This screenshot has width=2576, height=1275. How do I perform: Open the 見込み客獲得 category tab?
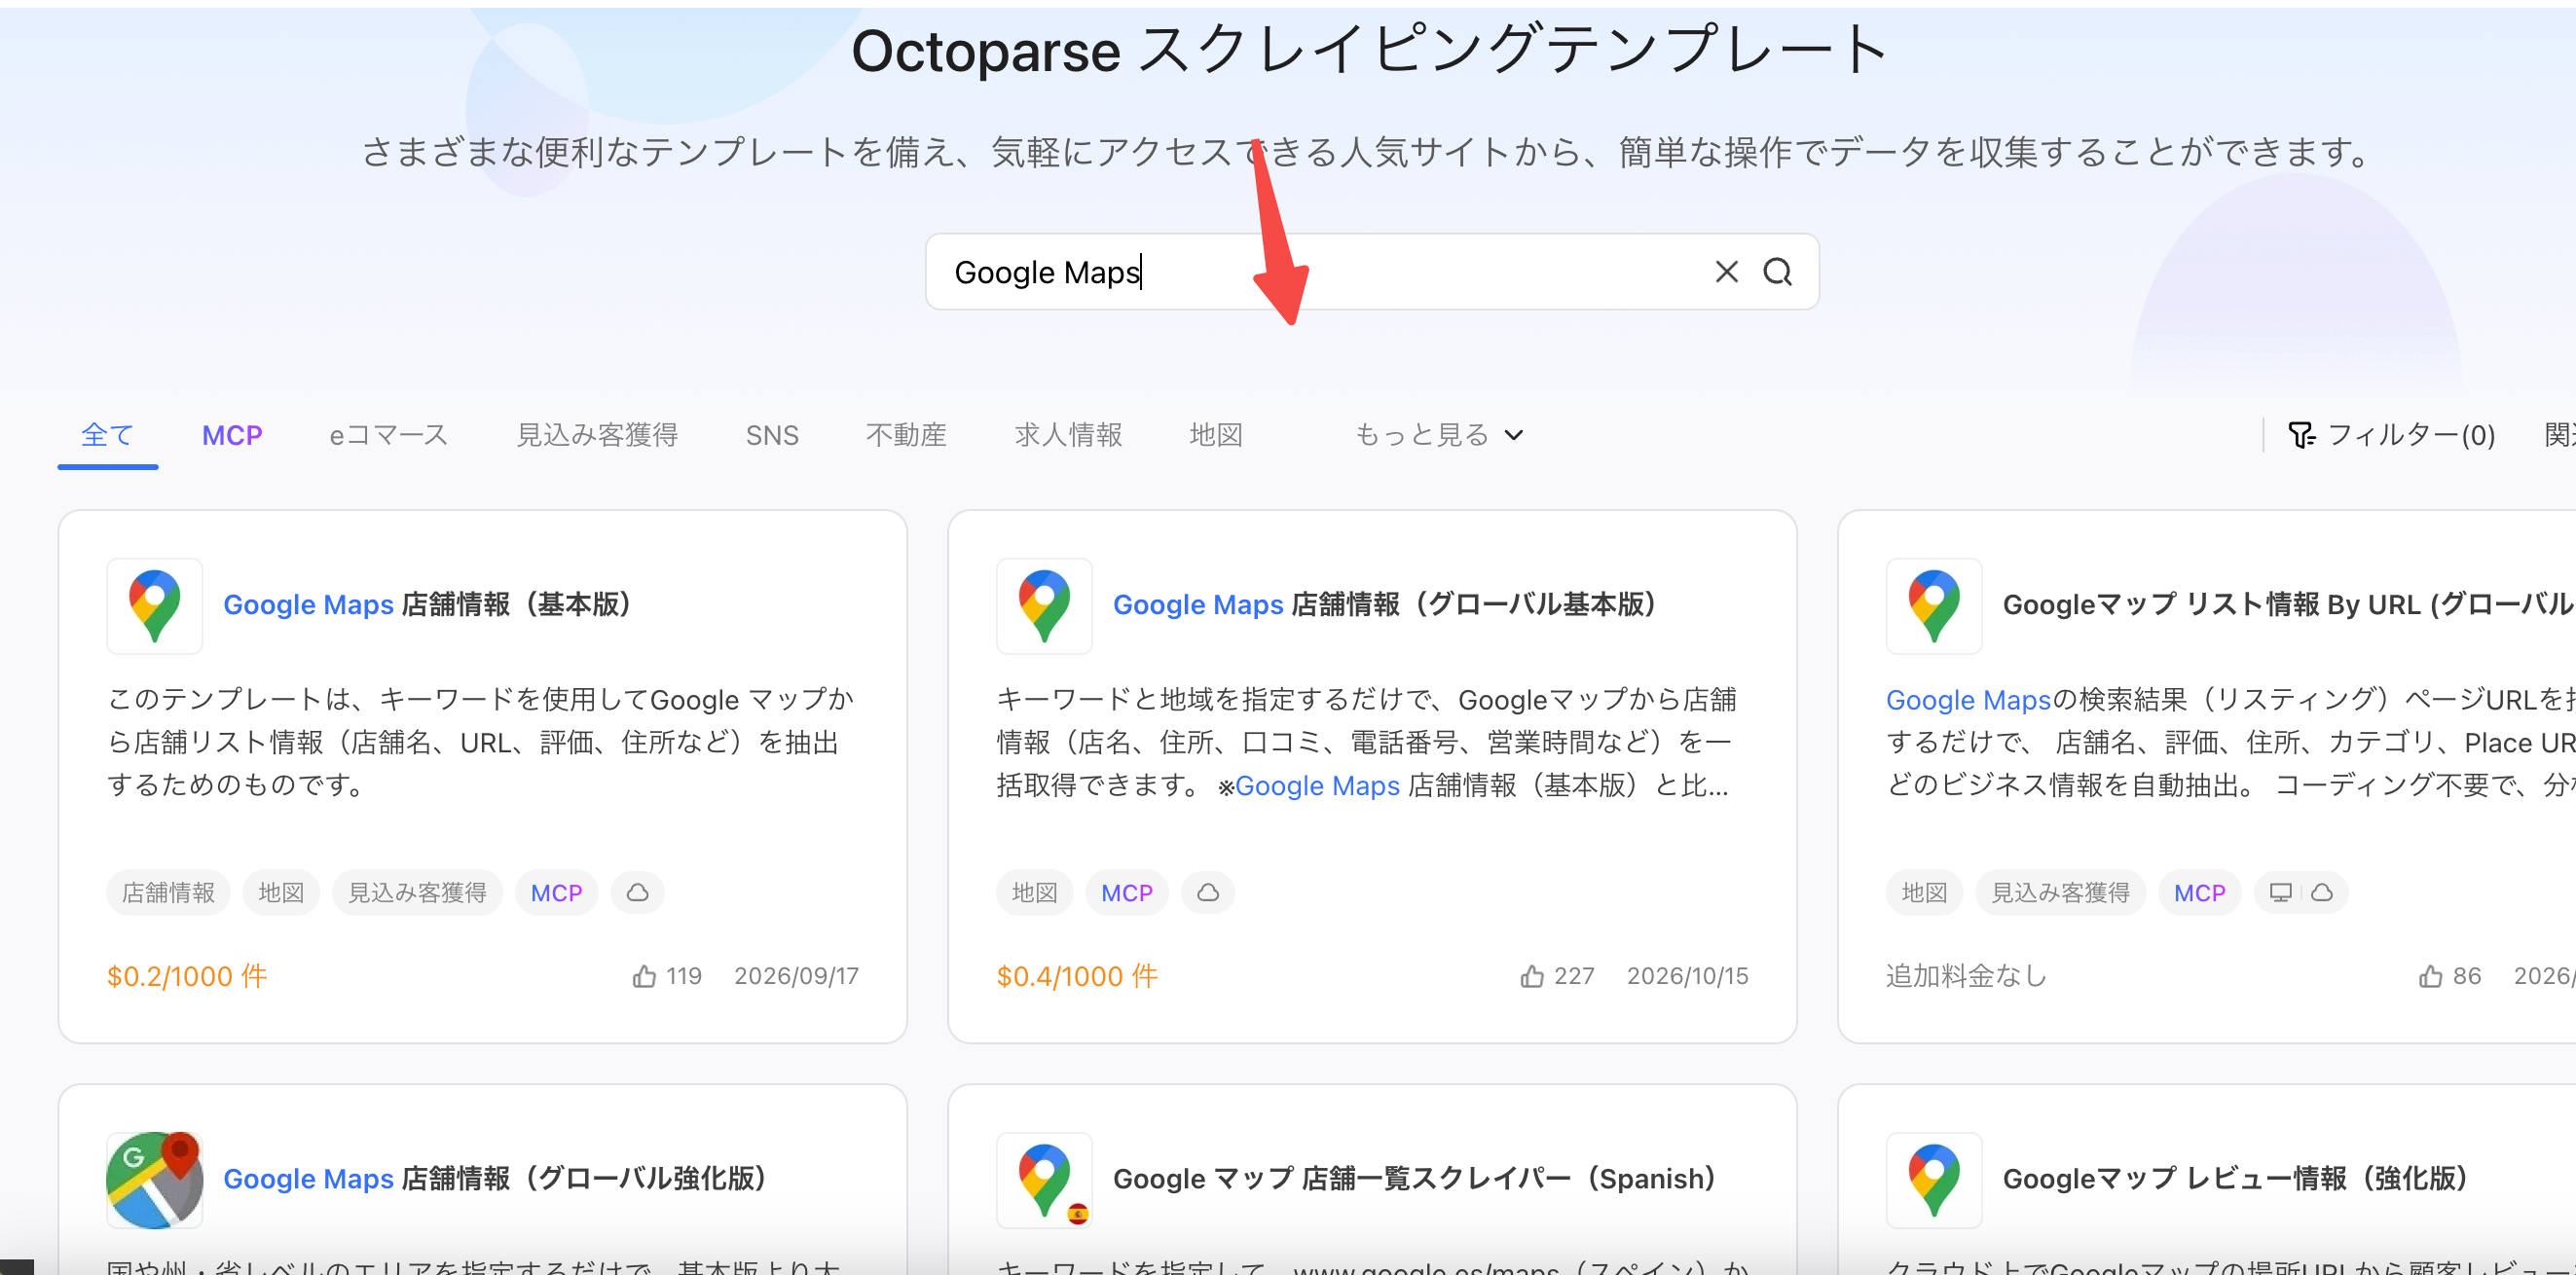597,435
